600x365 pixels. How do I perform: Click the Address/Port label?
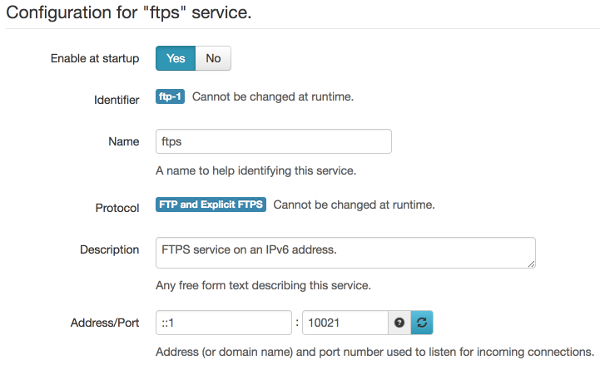click(105, 323)
